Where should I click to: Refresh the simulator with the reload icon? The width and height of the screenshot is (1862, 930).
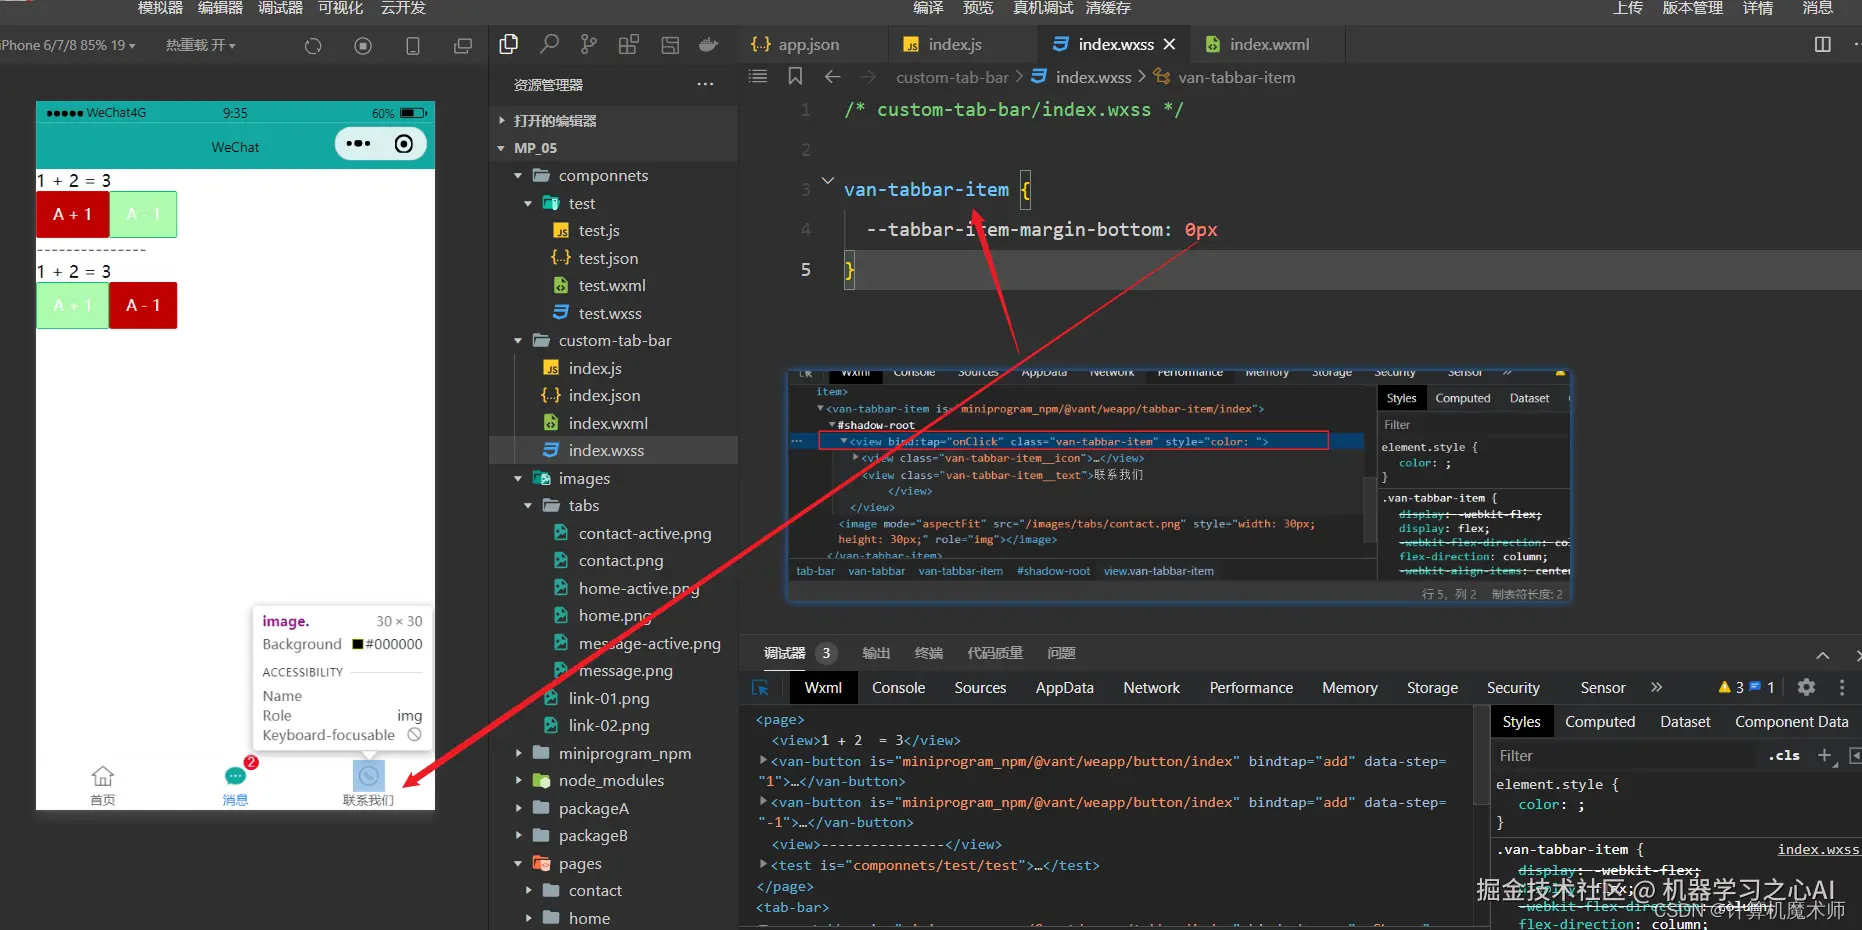click(313, 46)
